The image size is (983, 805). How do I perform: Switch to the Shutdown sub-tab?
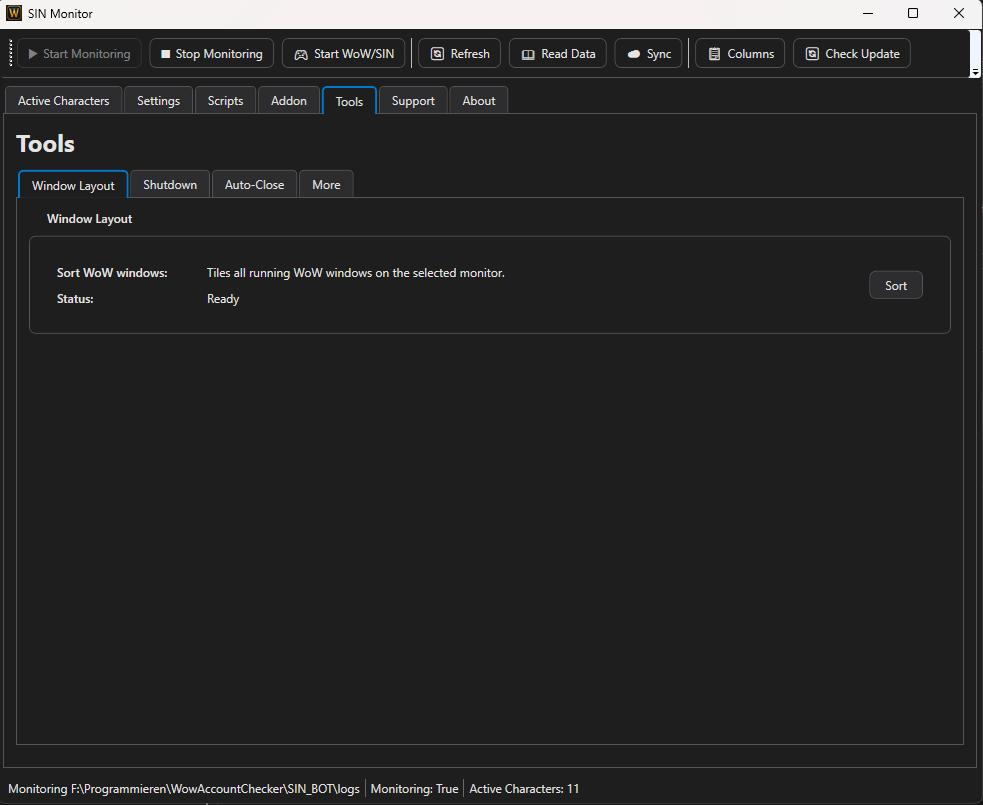tap(169, 184)
